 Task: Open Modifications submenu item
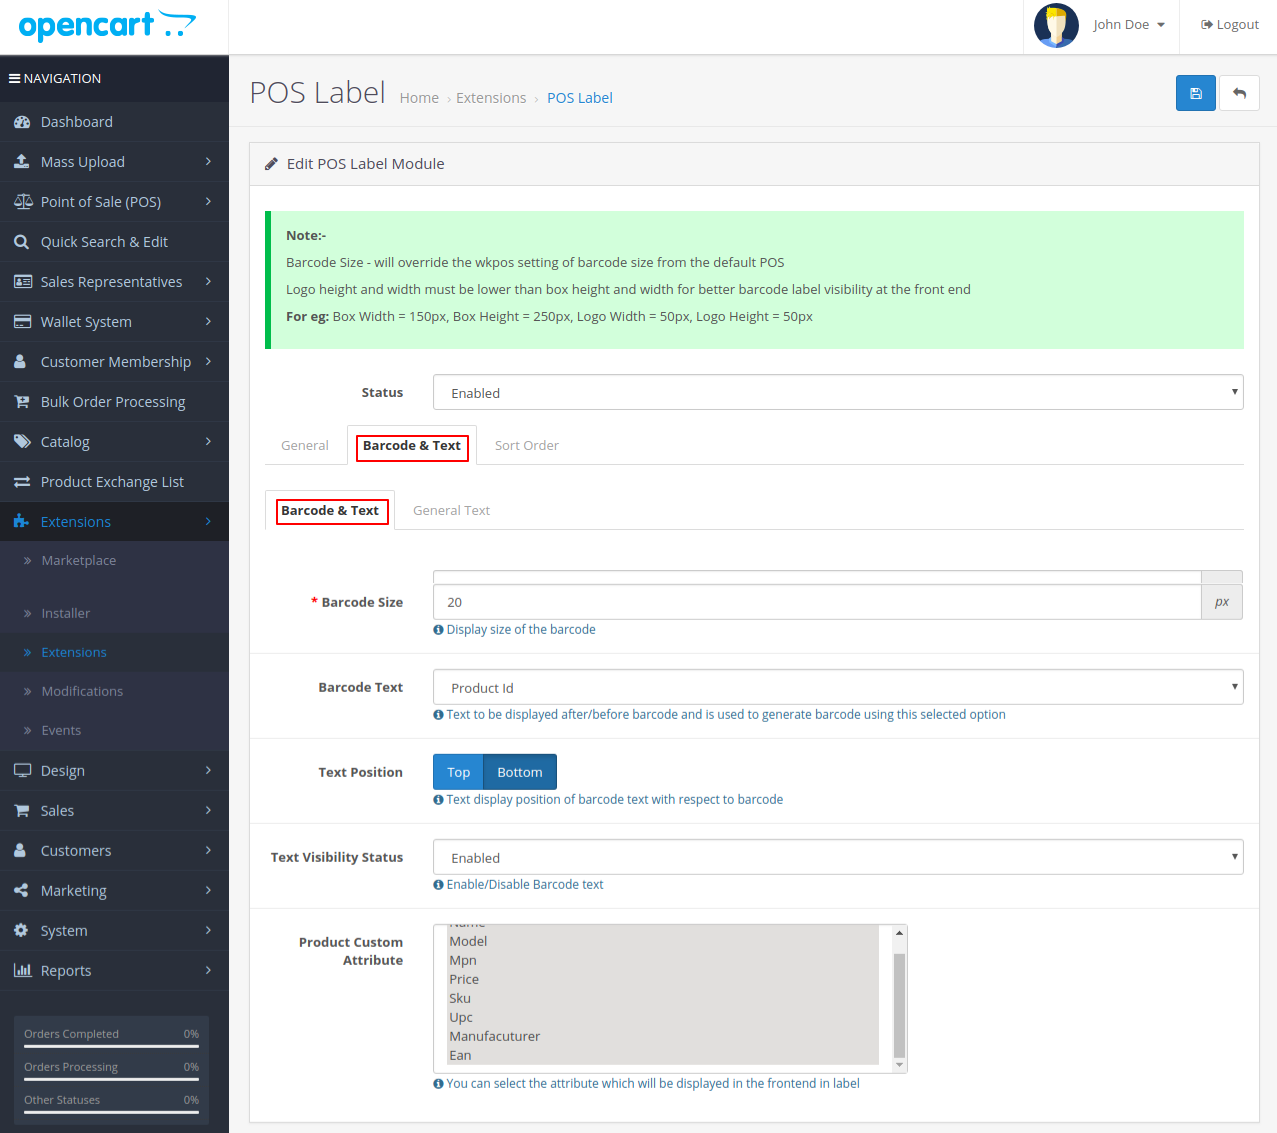(x=82, y=692)
